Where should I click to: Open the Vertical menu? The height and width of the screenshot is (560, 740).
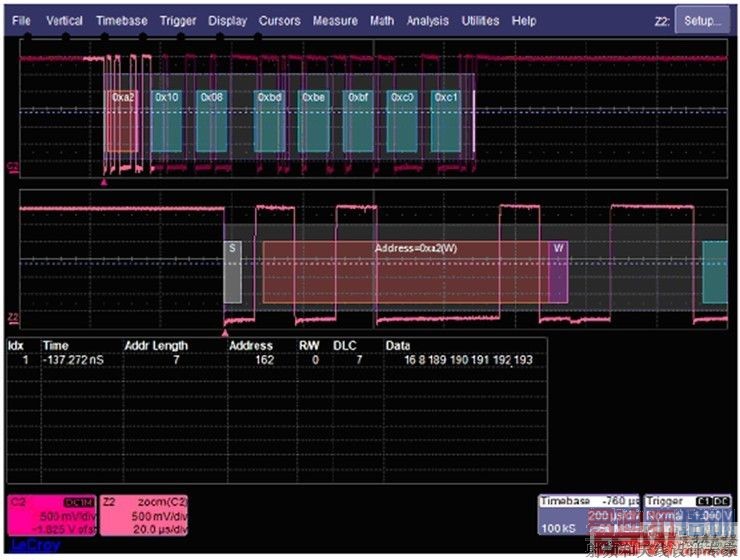point(64,21)
